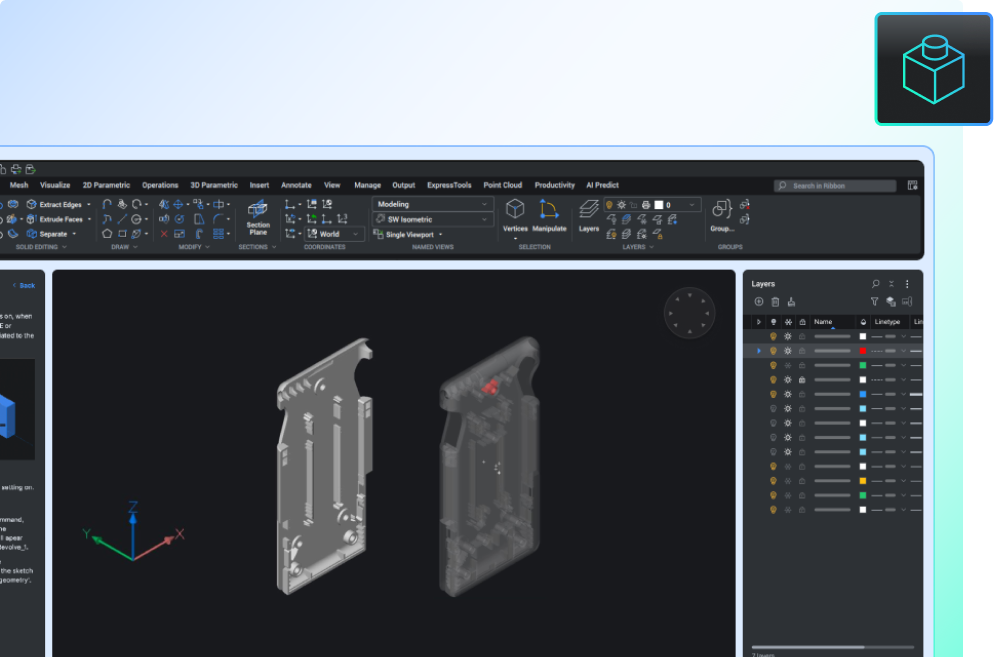
Task: Lock the fourth layer in the Layers list
Action: (803, 379)
